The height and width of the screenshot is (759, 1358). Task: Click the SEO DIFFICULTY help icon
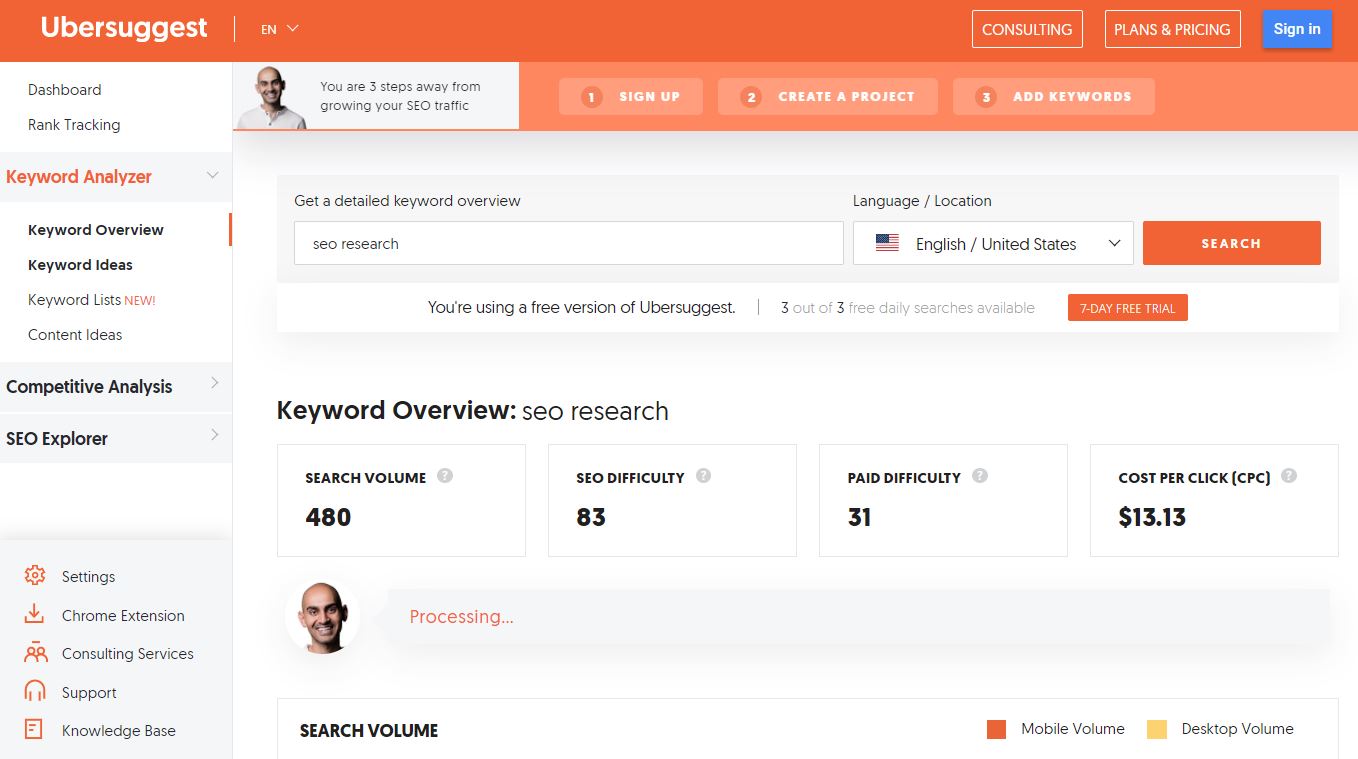(703, 476)
